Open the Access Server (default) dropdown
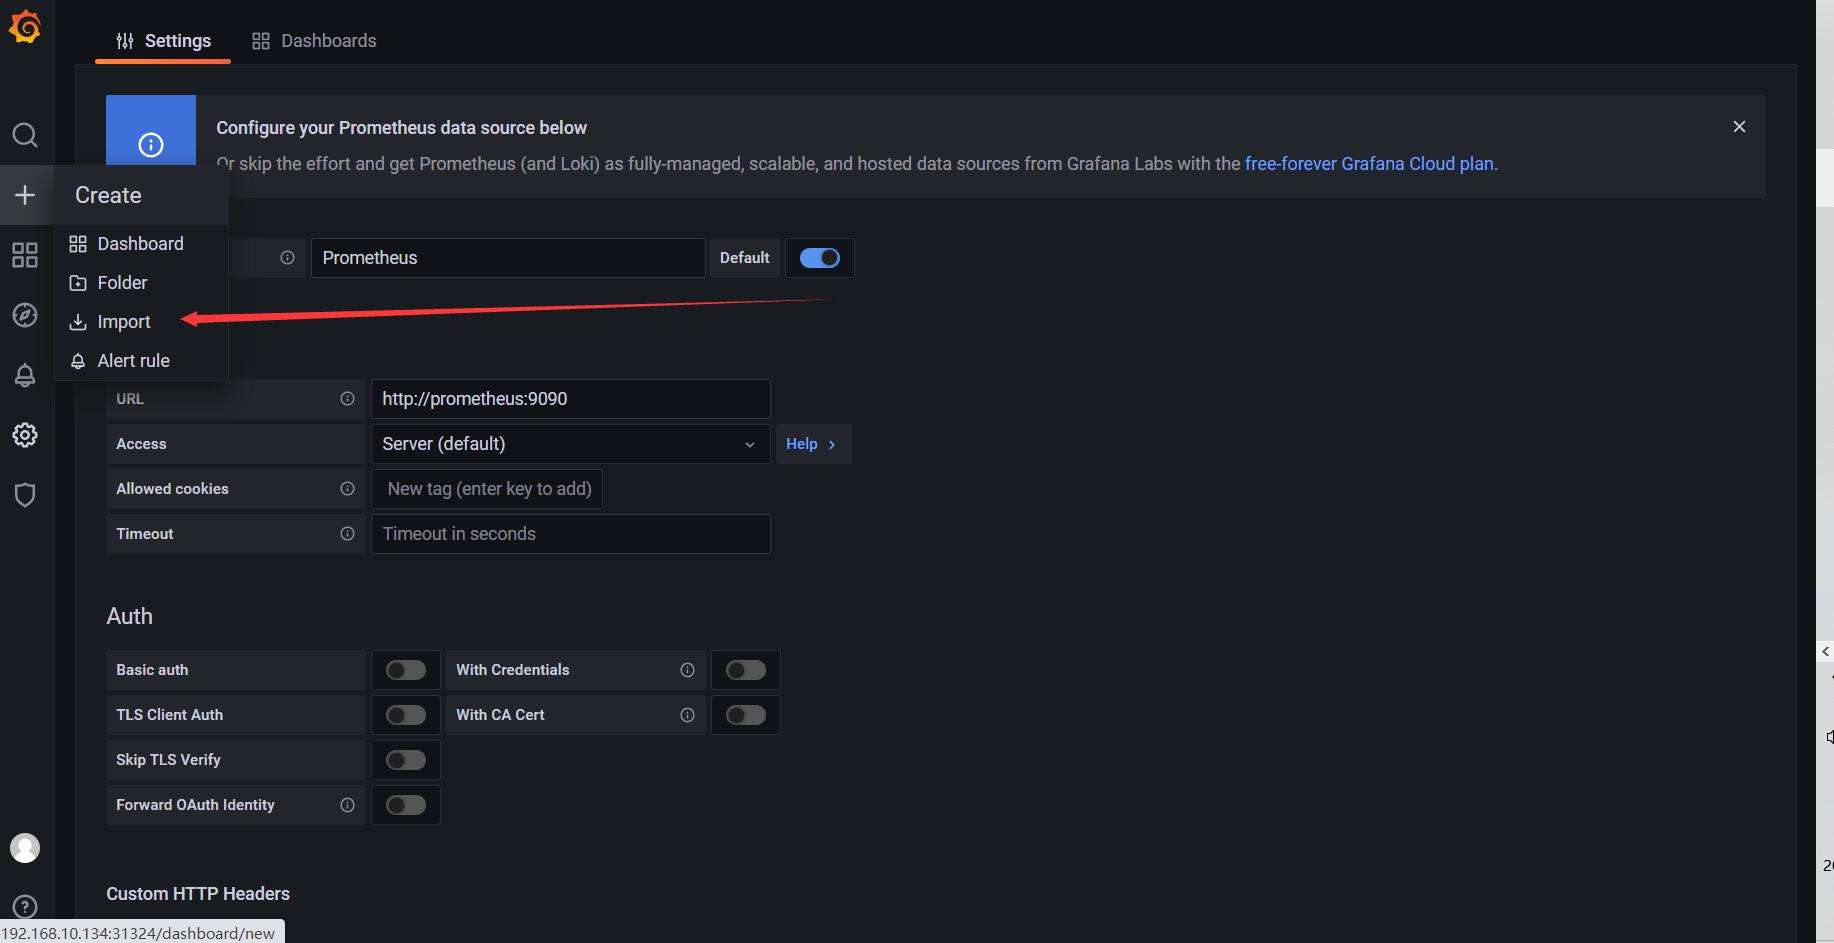Viewport: 1834px width, 943px height. [570, 444]
